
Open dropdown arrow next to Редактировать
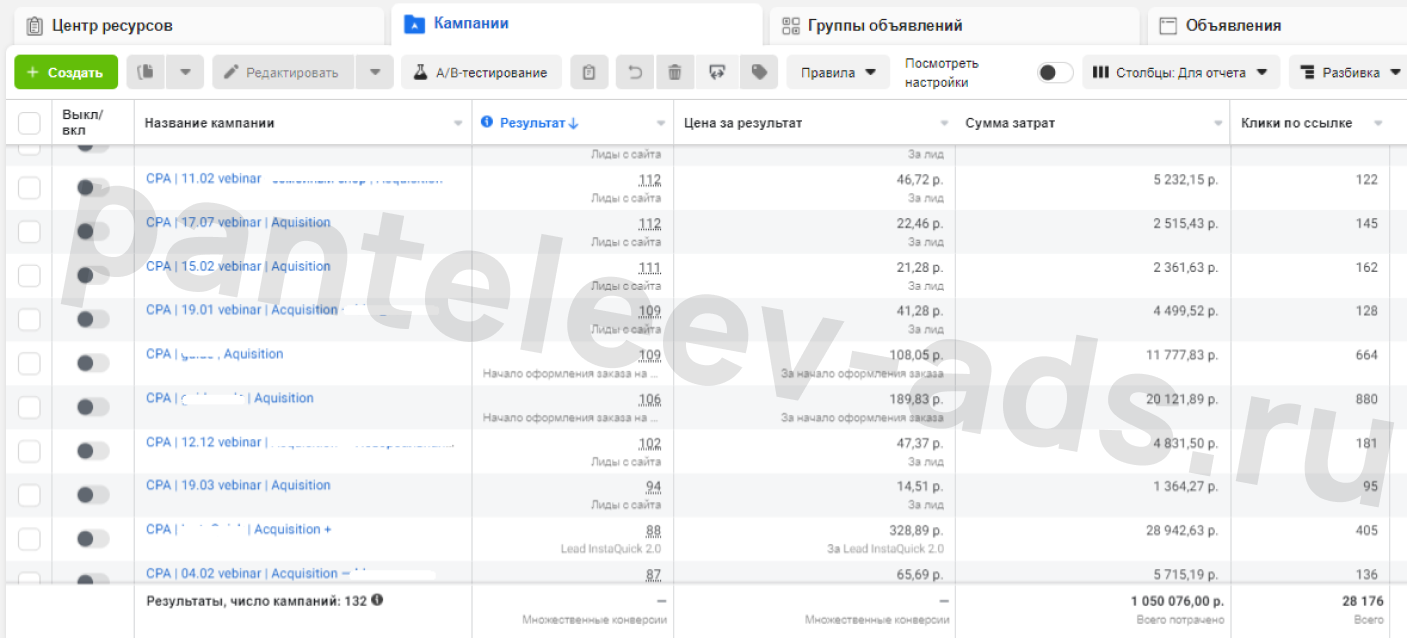[x=375, y=72]
